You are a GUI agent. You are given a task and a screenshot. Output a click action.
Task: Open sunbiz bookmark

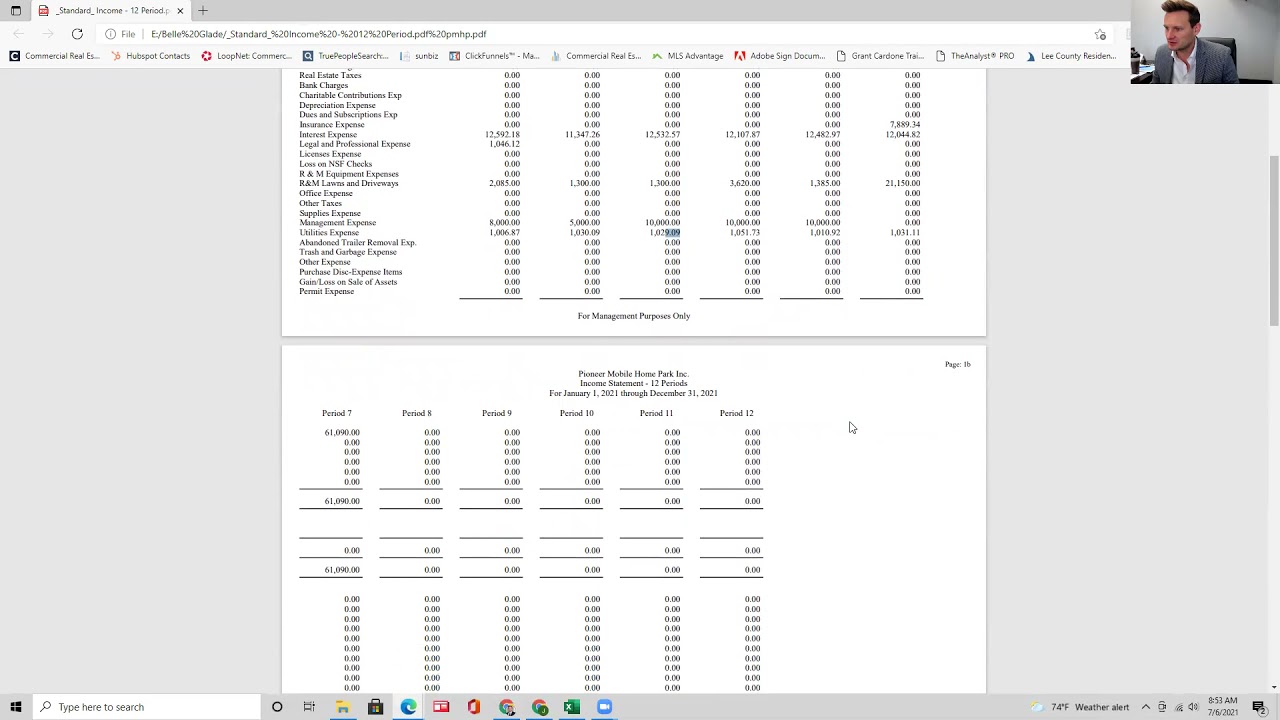[419, 56]
